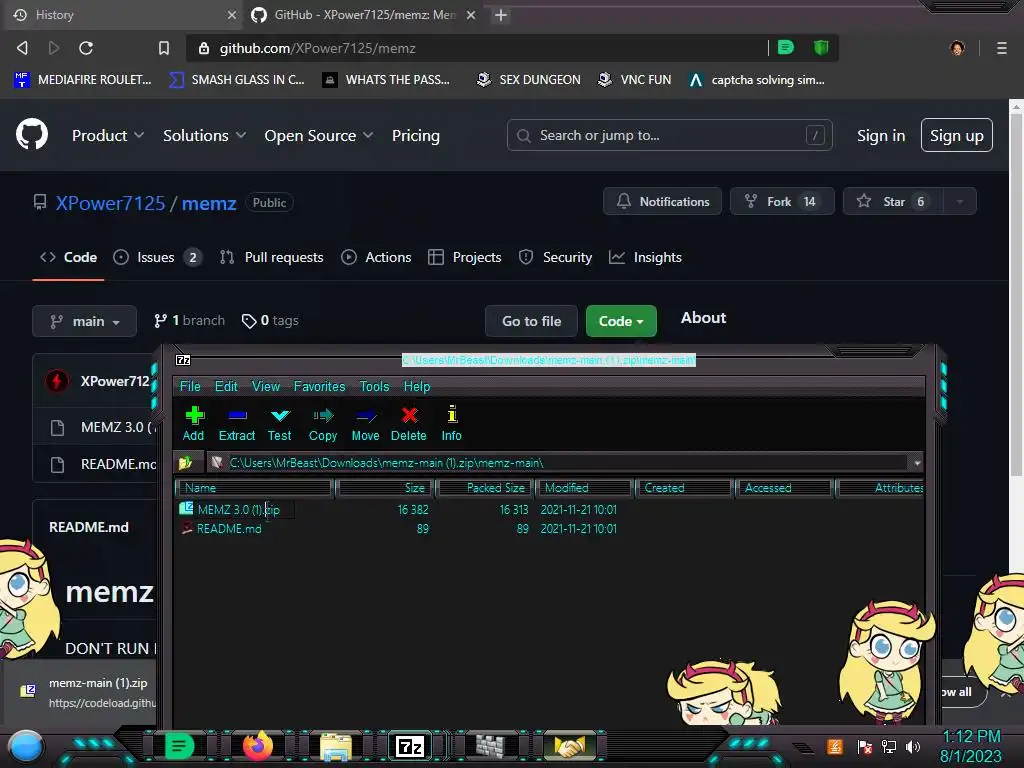Switch to the History tab
Viewport: 1024px width, 768px height.
[124, 15]
